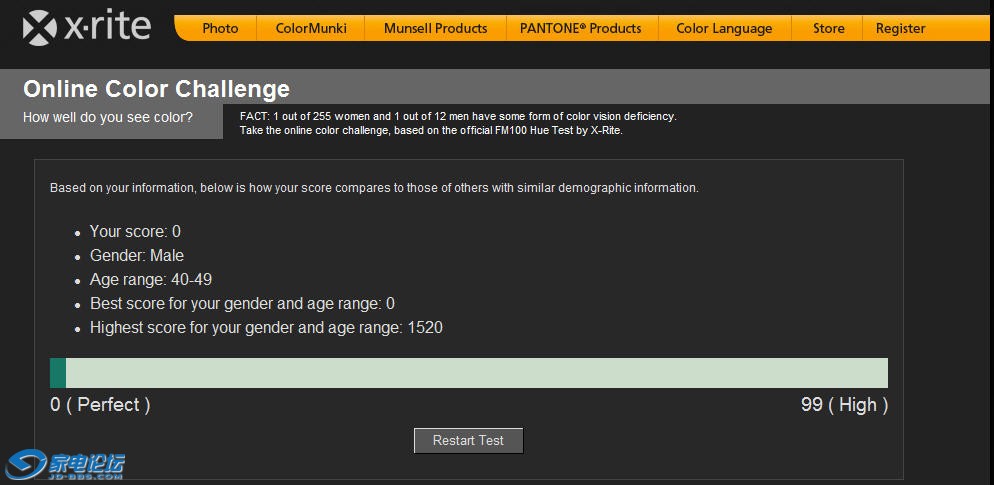Click the FM100 Hue Test sentence
This screenshot has width=994, height=485.
pos(431,131)
